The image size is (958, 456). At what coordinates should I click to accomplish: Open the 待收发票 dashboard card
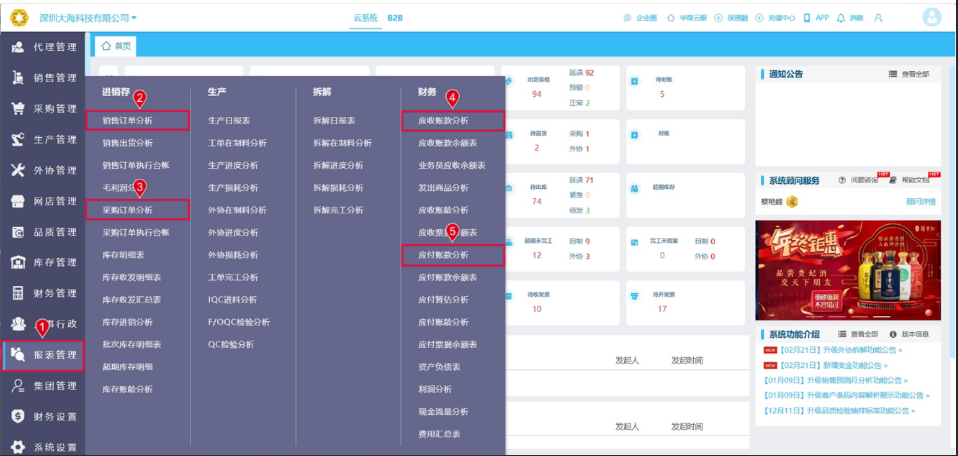pos(560,303)
